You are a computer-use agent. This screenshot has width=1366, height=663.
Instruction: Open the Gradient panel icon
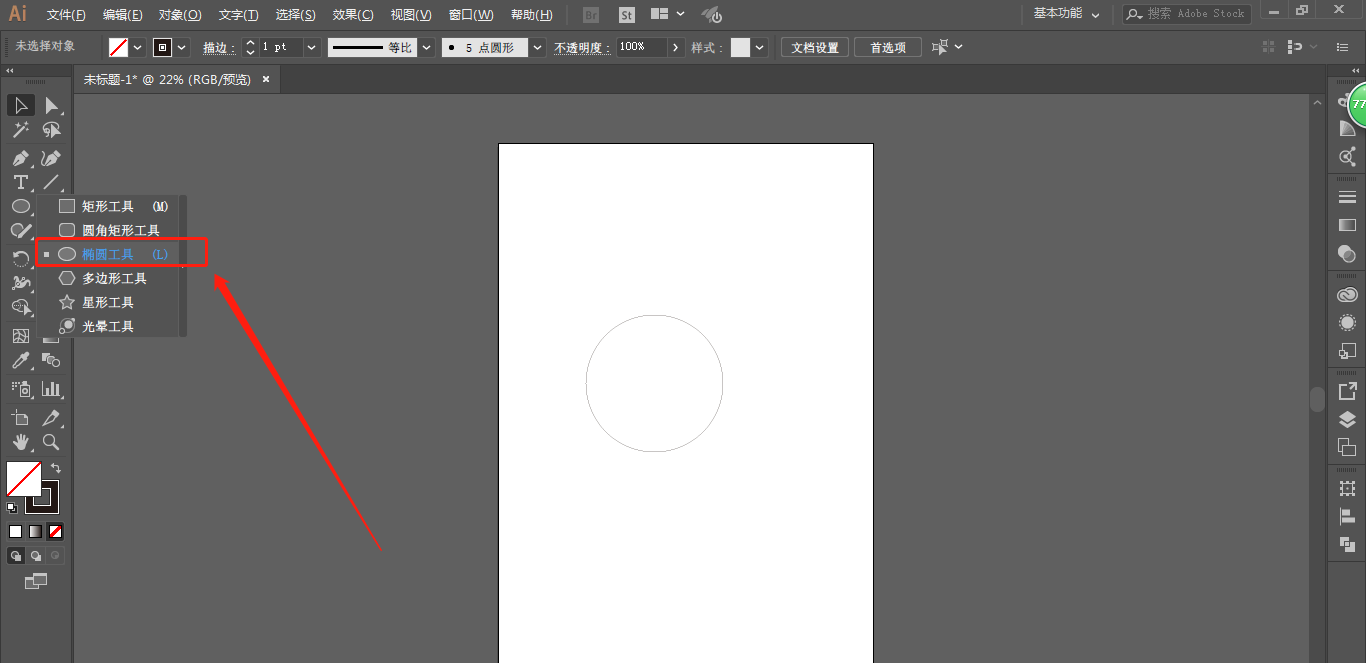[1347, 226]
